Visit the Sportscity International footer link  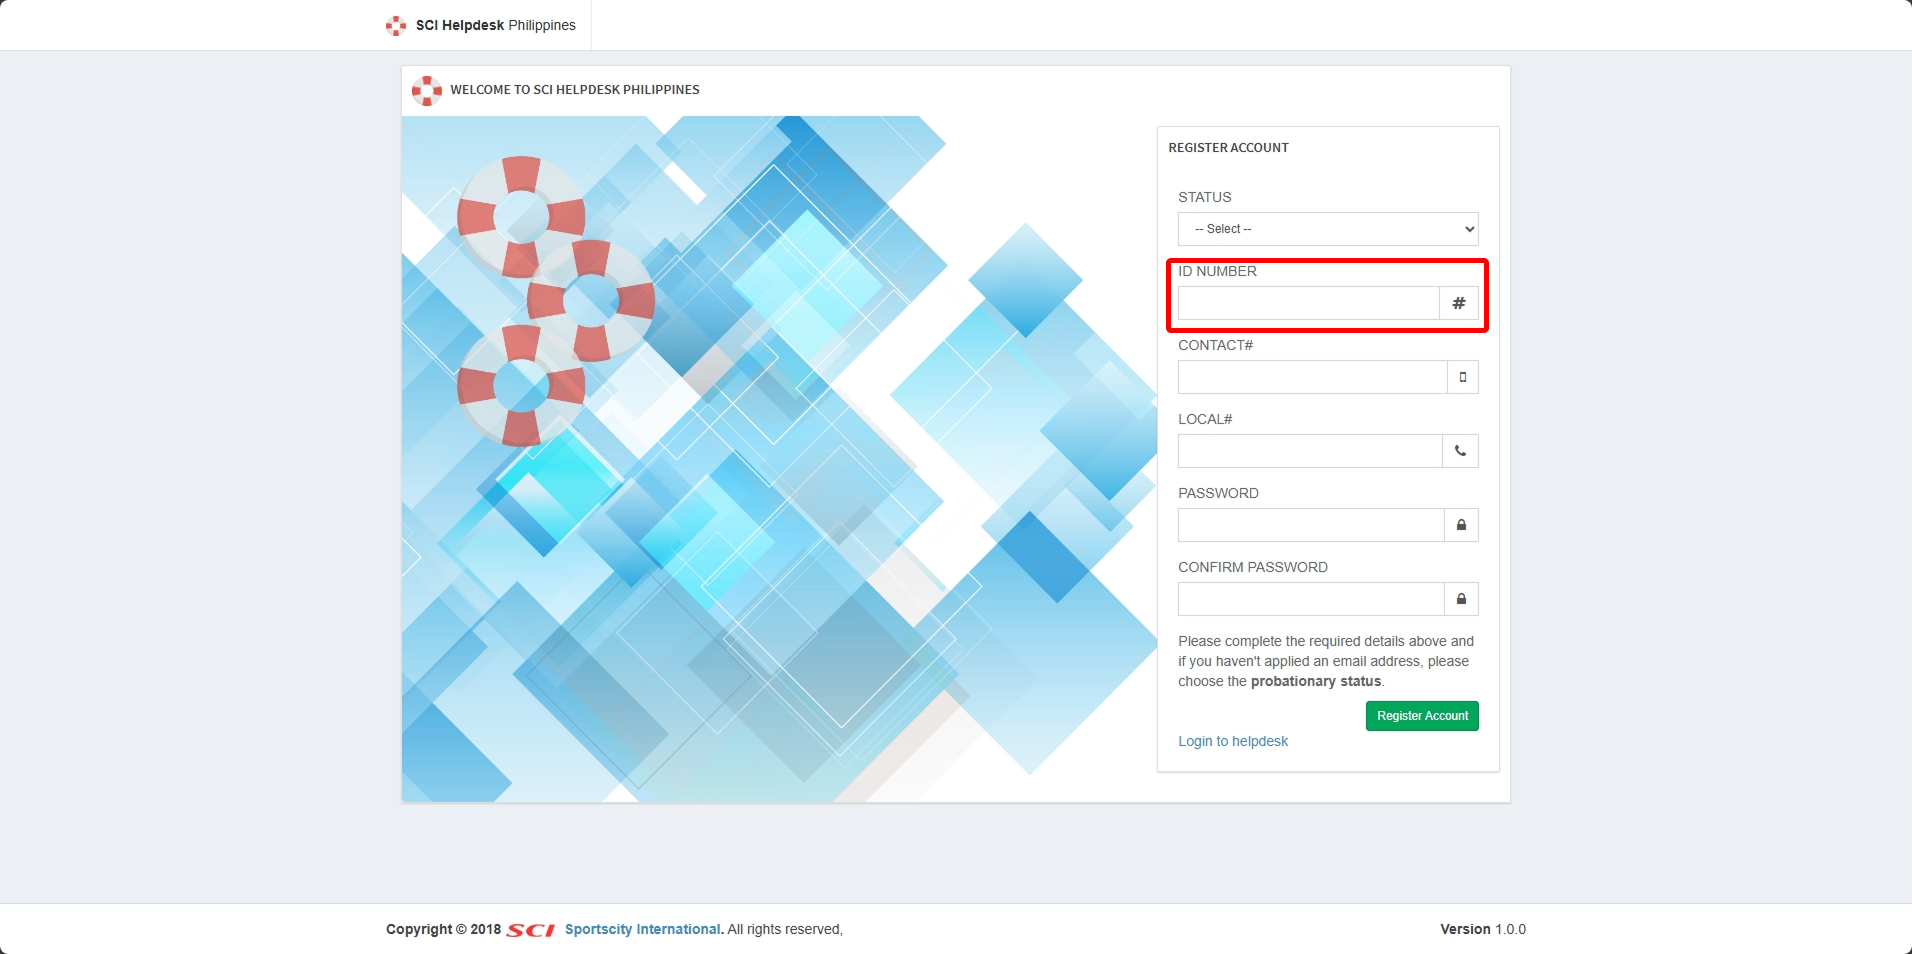[642, 929]
